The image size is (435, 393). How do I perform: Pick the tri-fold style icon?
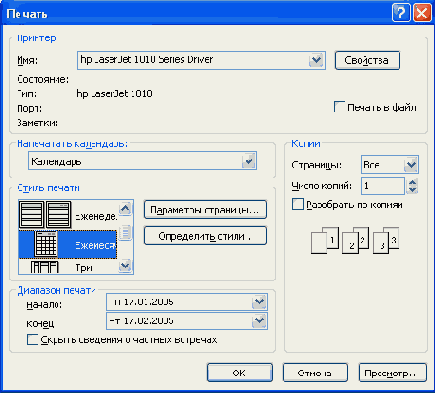pos(44,267)
